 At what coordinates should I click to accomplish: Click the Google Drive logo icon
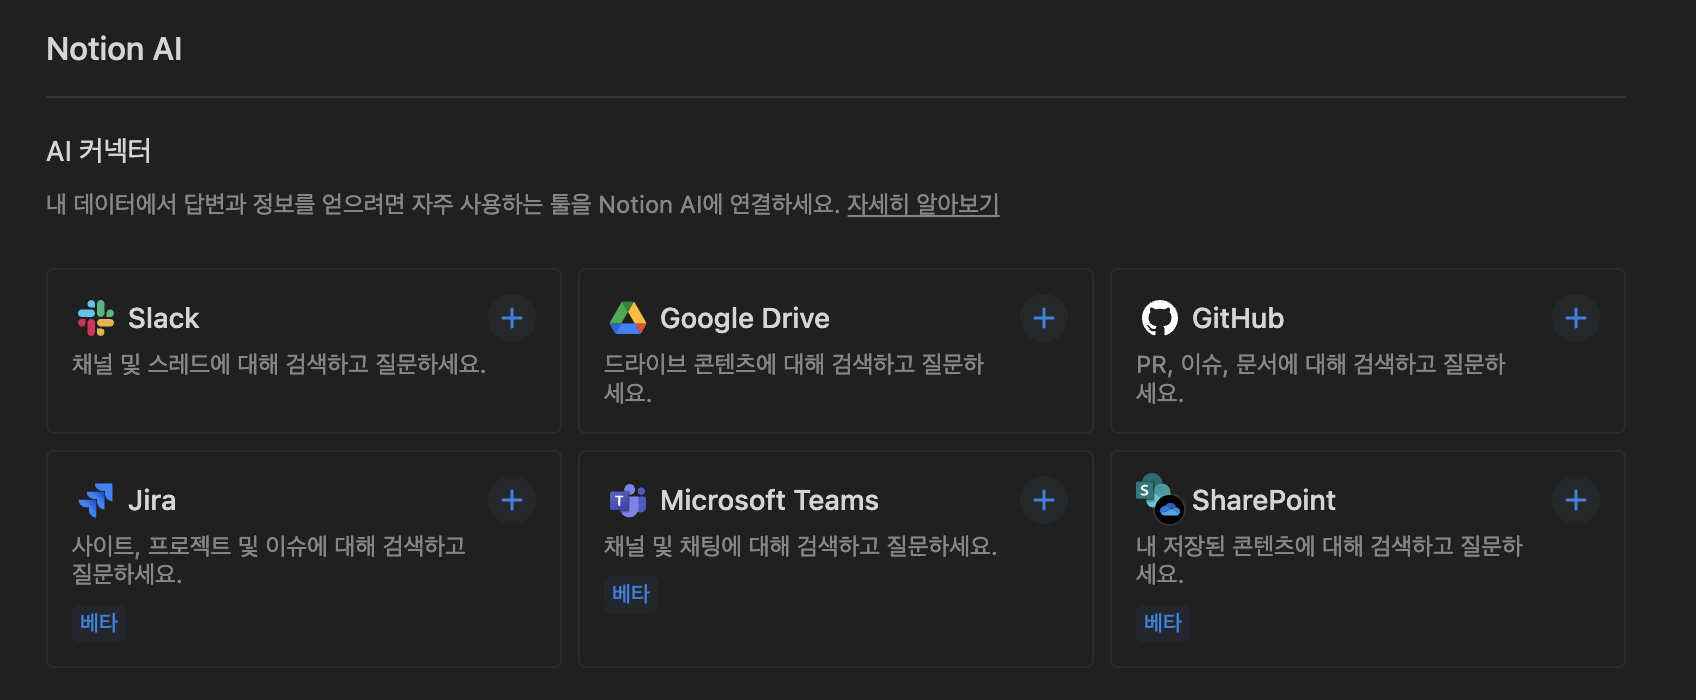628,318
